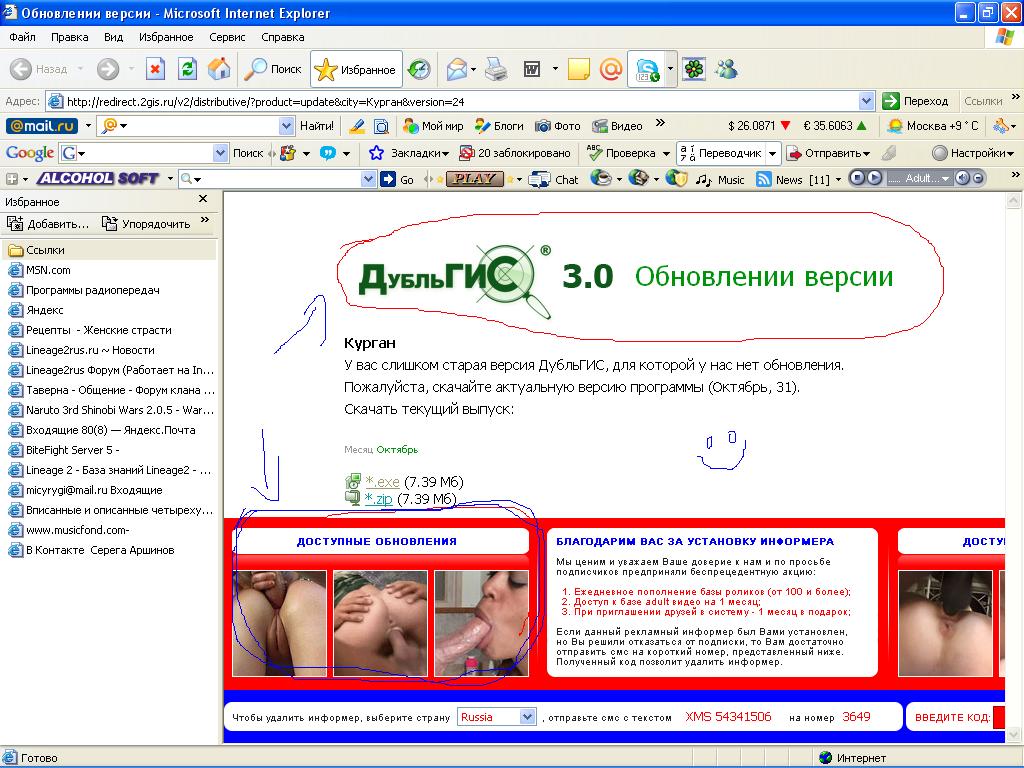Stop page loading with the red X icon
This screenshot has width=1024, height=768.
tap(155, 69)
